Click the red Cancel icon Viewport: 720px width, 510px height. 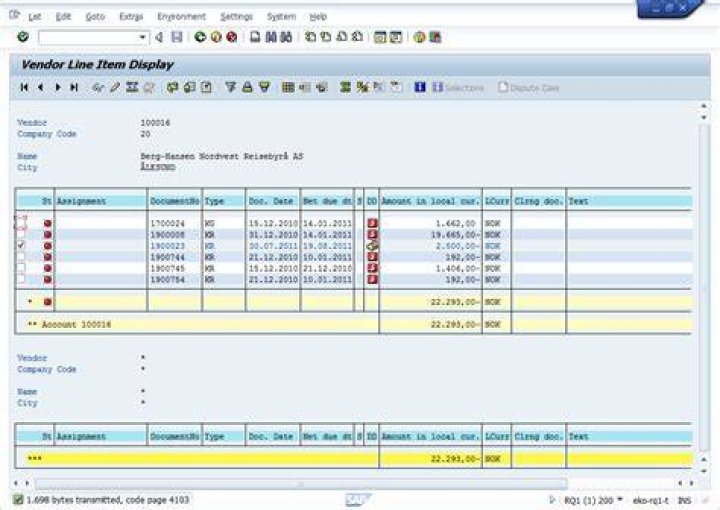(x=232, y=37)
